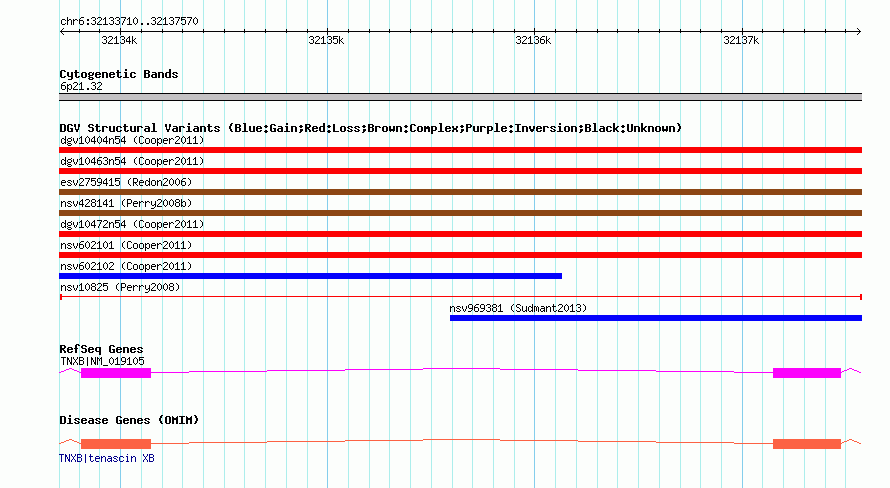Click the dgv10404n54 red variant bar
Viewport: 890px width, 488px height.
[460, 150]
